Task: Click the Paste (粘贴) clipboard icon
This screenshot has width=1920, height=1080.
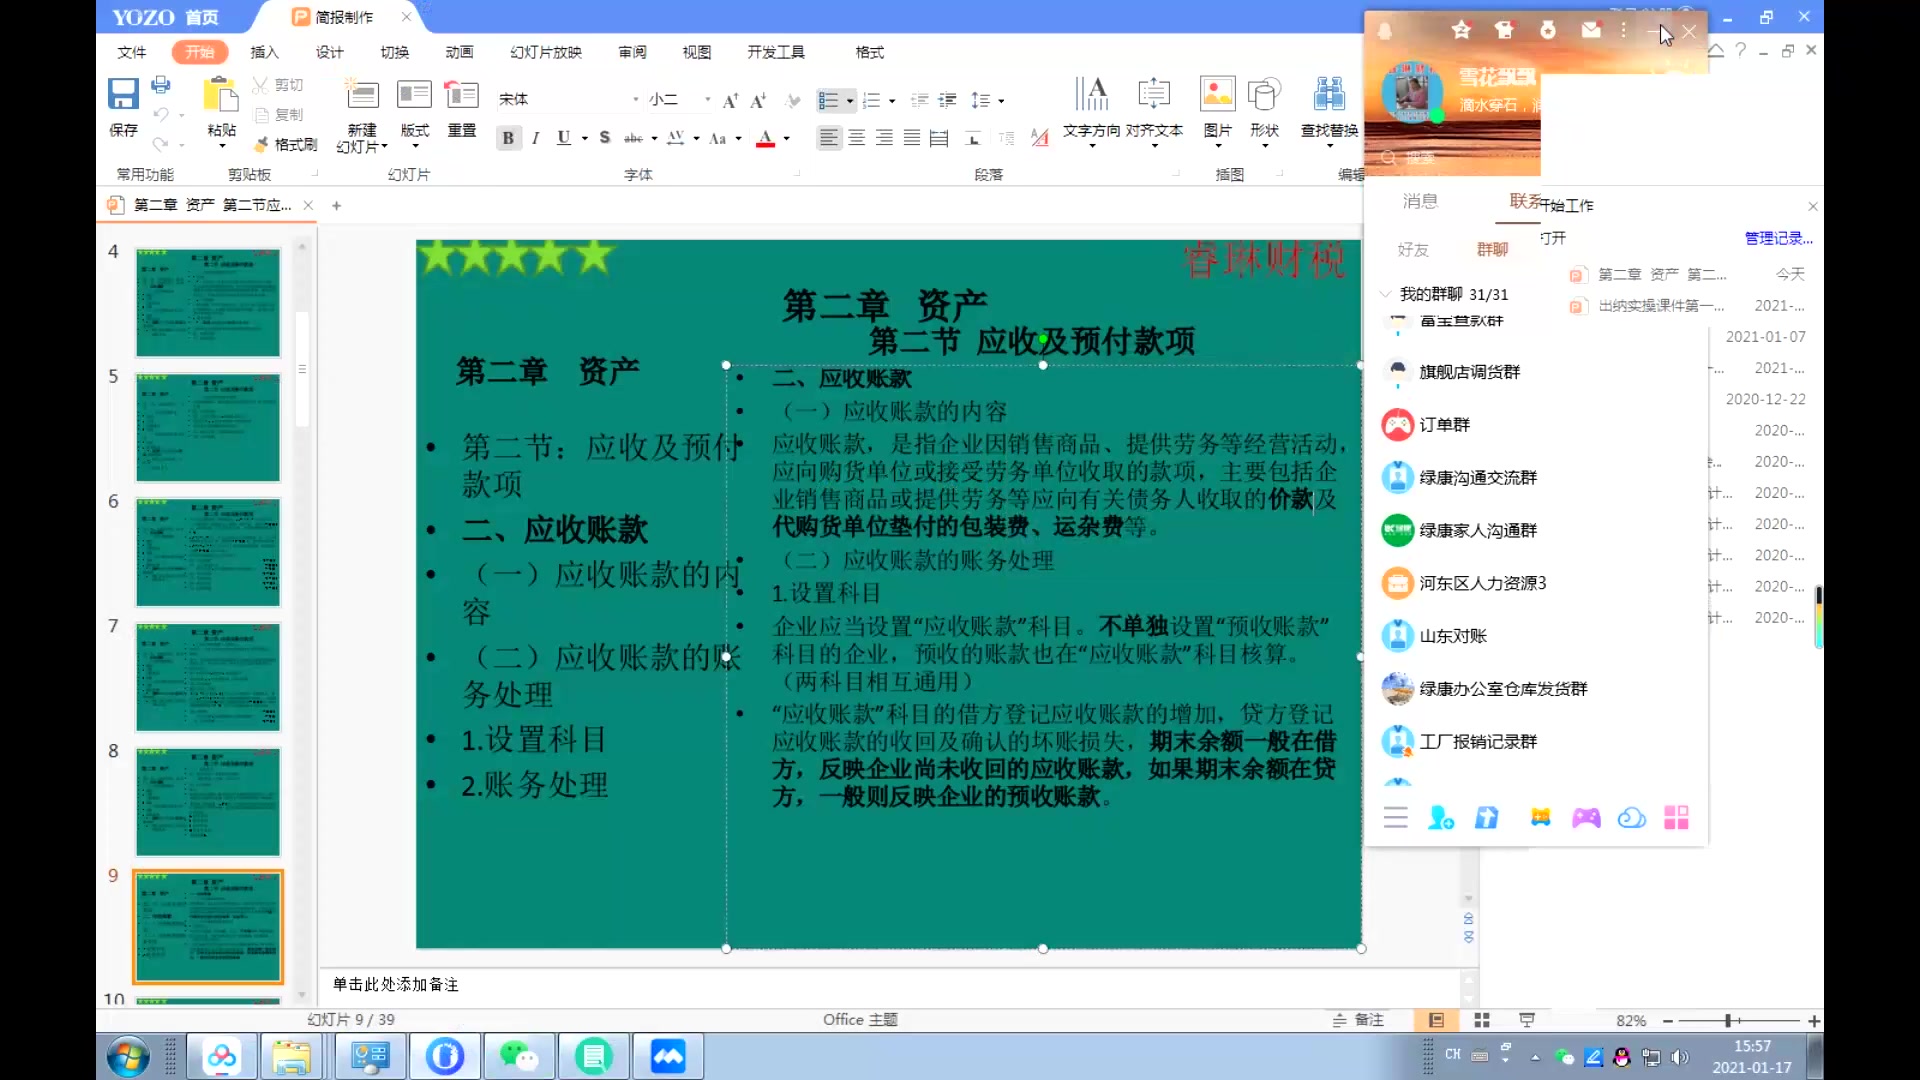Action: [x=220, y=96]
